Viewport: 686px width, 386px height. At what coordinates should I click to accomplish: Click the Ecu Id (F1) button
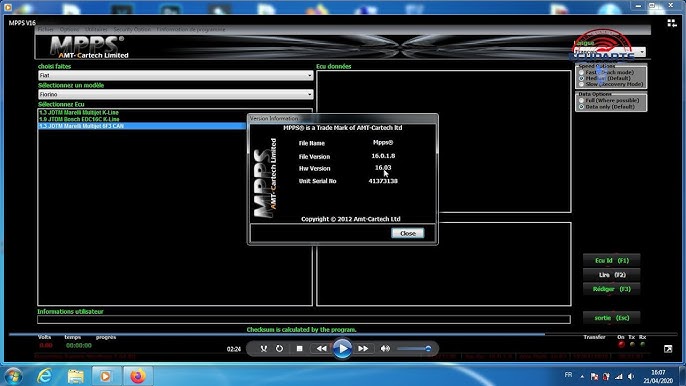click(x=612, y=260)
